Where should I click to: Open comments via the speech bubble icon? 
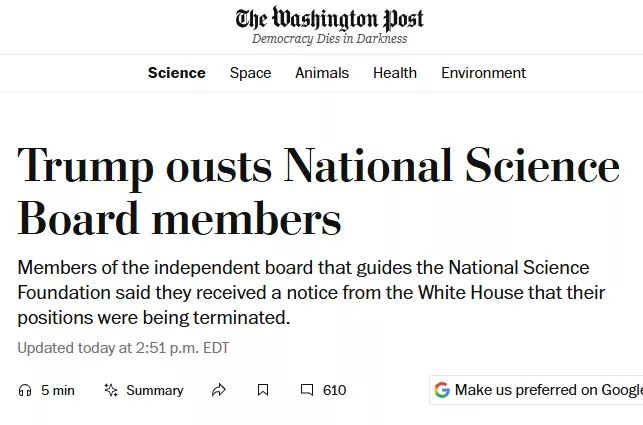307,390
